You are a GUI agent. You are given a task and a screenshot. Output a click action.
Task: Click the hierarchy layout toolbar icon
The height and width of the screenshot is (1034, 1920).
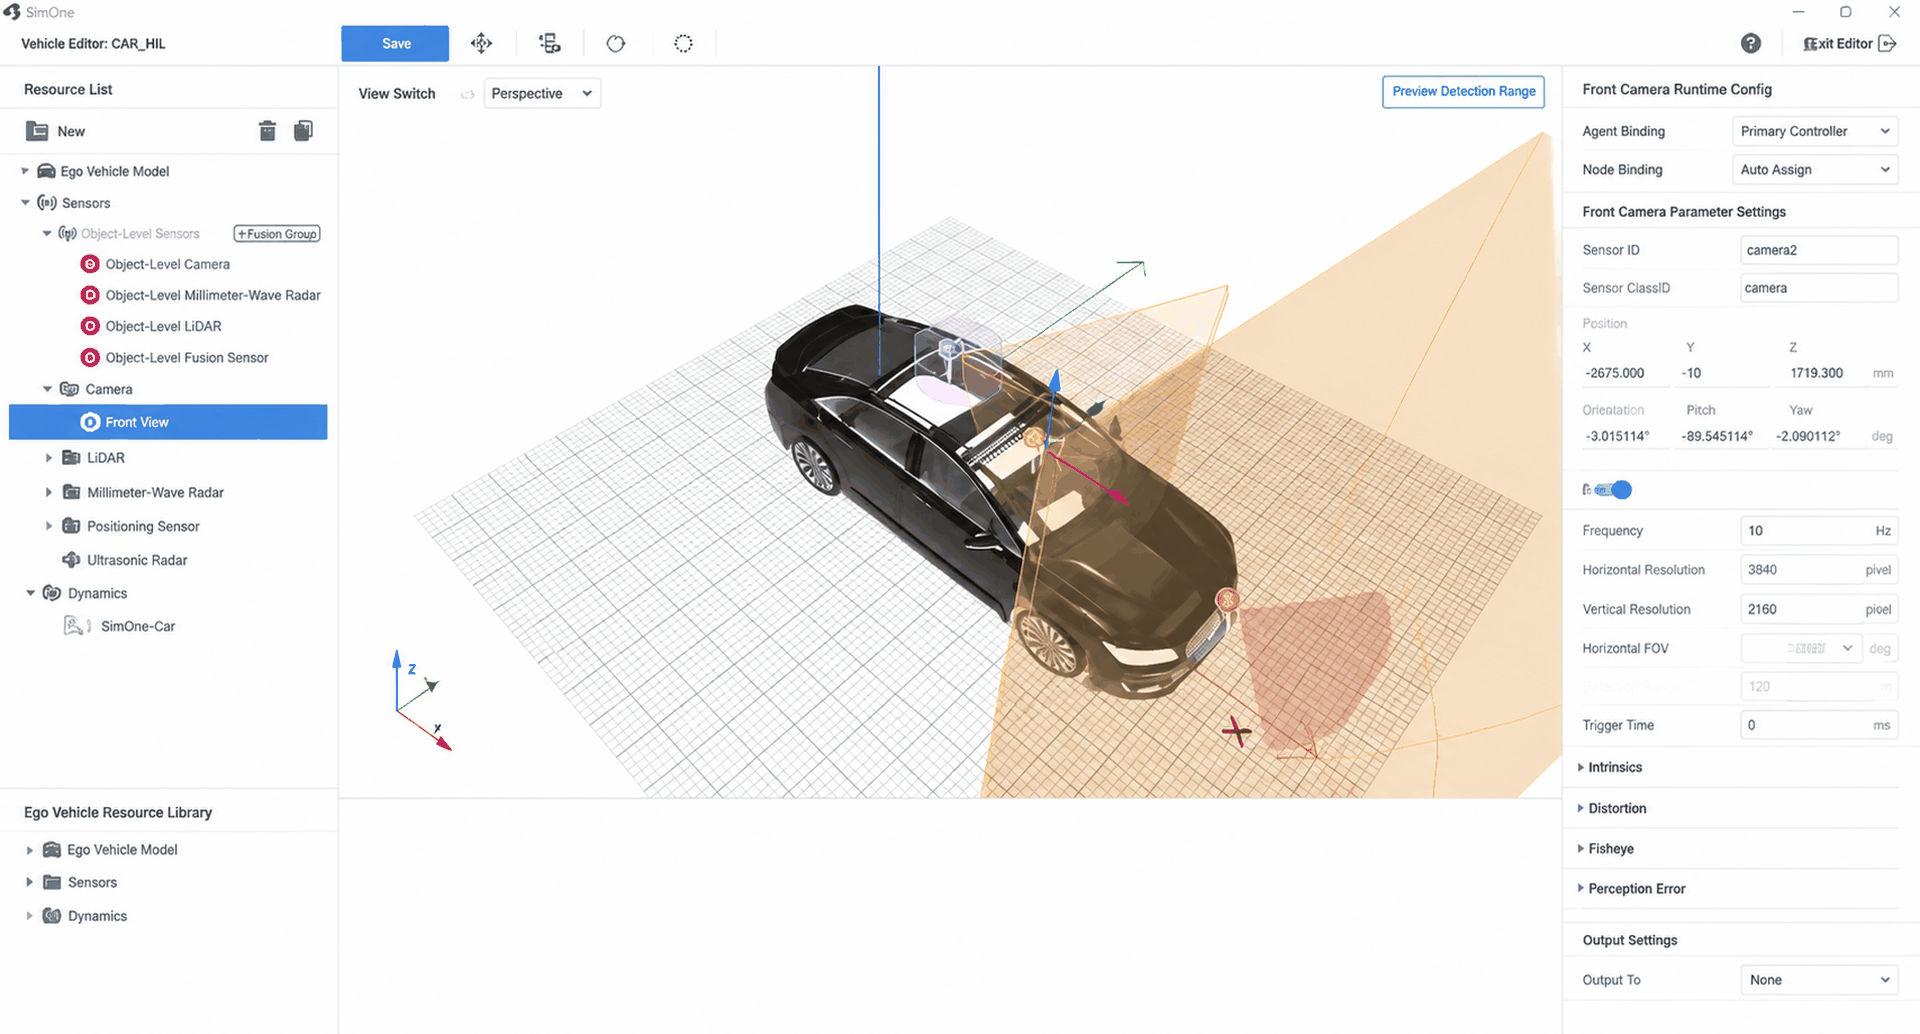click(549, 43)
